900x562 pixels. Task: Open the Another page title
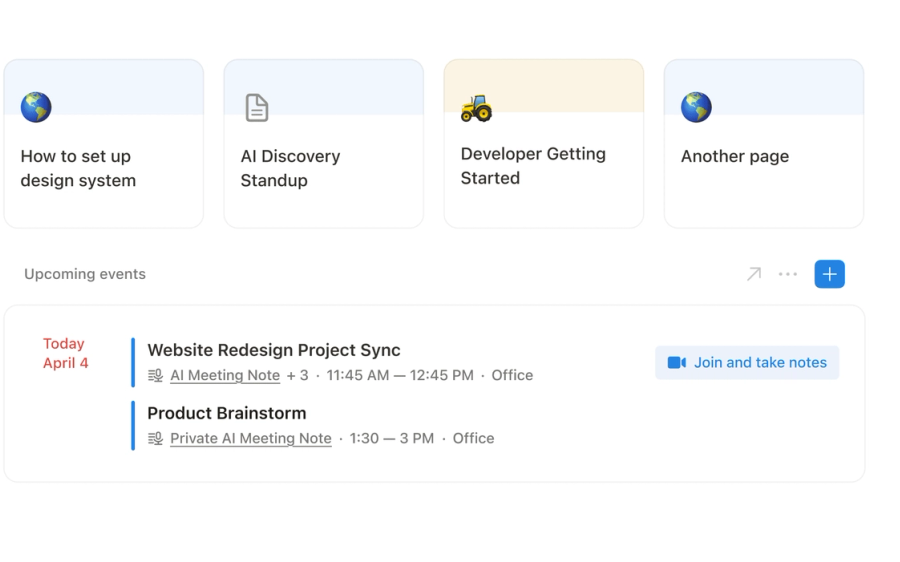(735, 156)
